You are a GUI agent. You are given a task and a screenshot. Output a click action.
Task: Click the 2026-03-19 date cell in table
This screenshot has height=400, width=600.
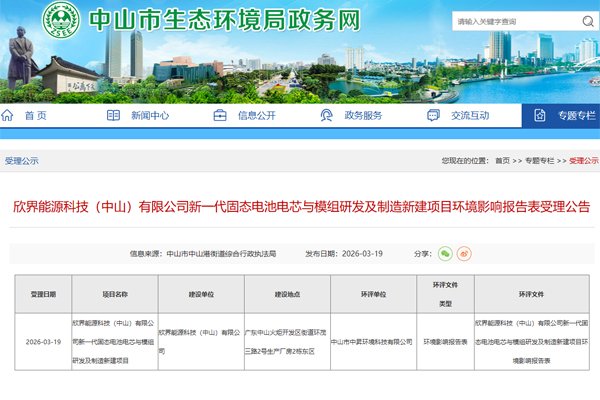pyautogui.click(x=43, y=342)
